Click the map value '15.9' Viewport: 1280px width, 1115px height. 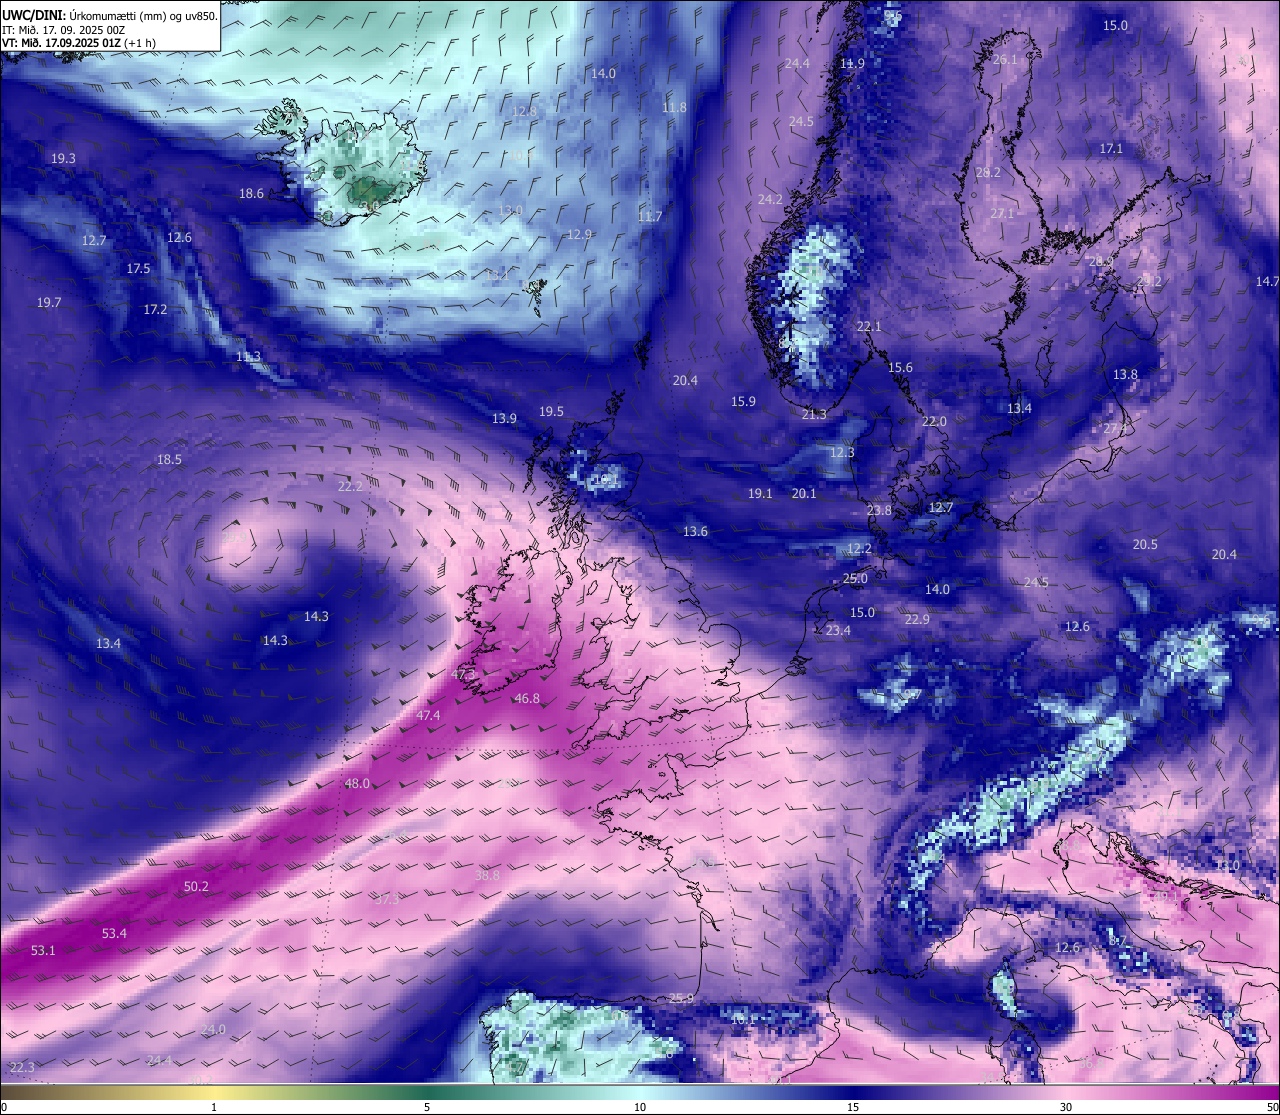743,401
